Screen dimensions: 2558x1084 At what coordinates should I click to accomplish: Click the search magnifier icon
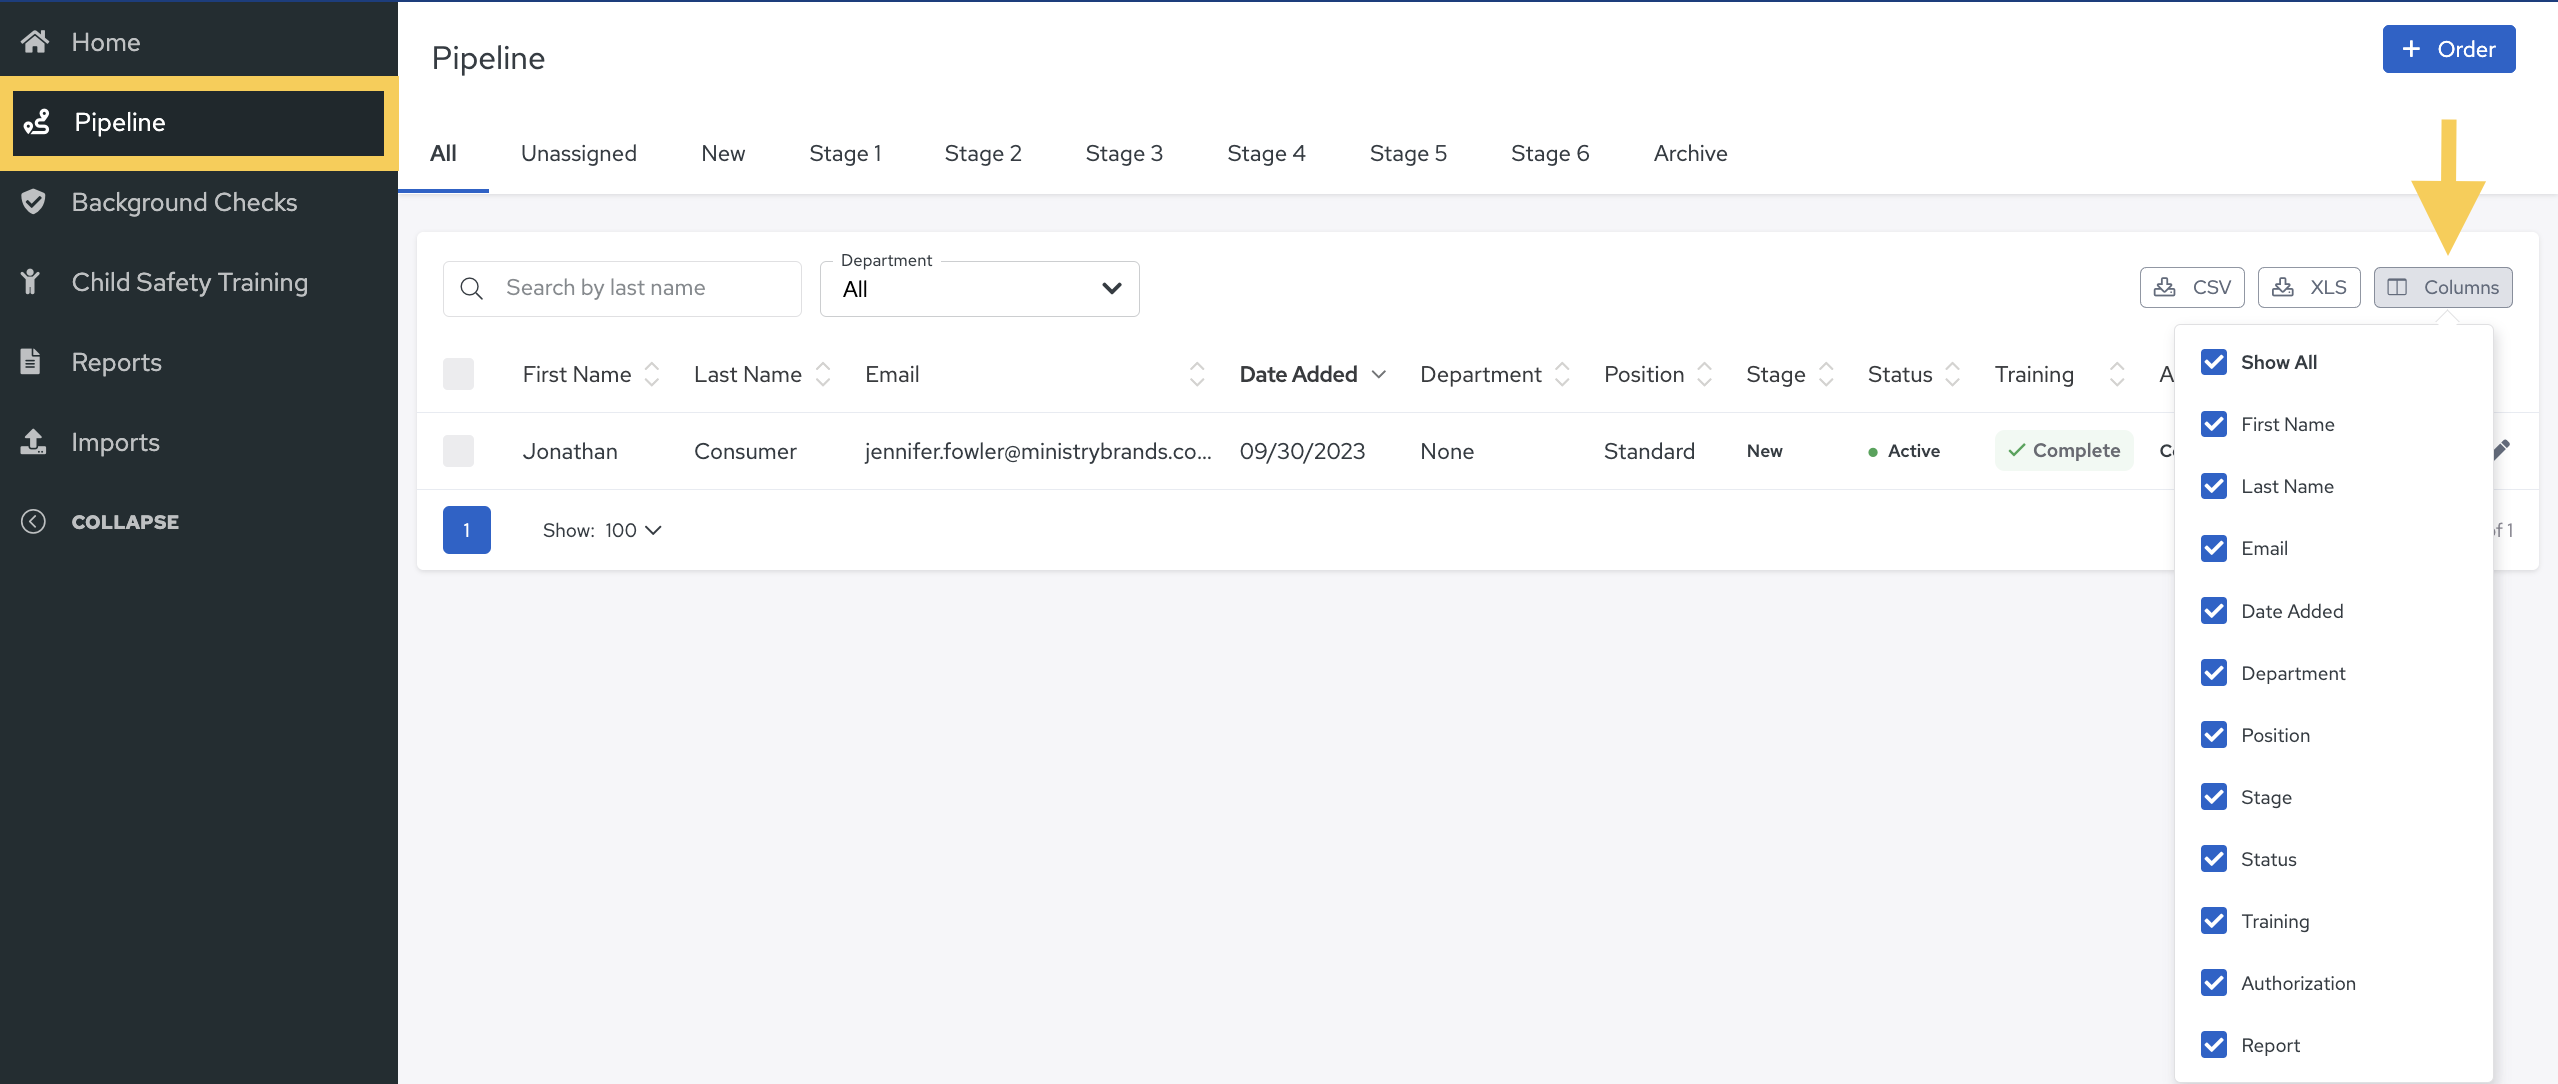coord(472,289)
